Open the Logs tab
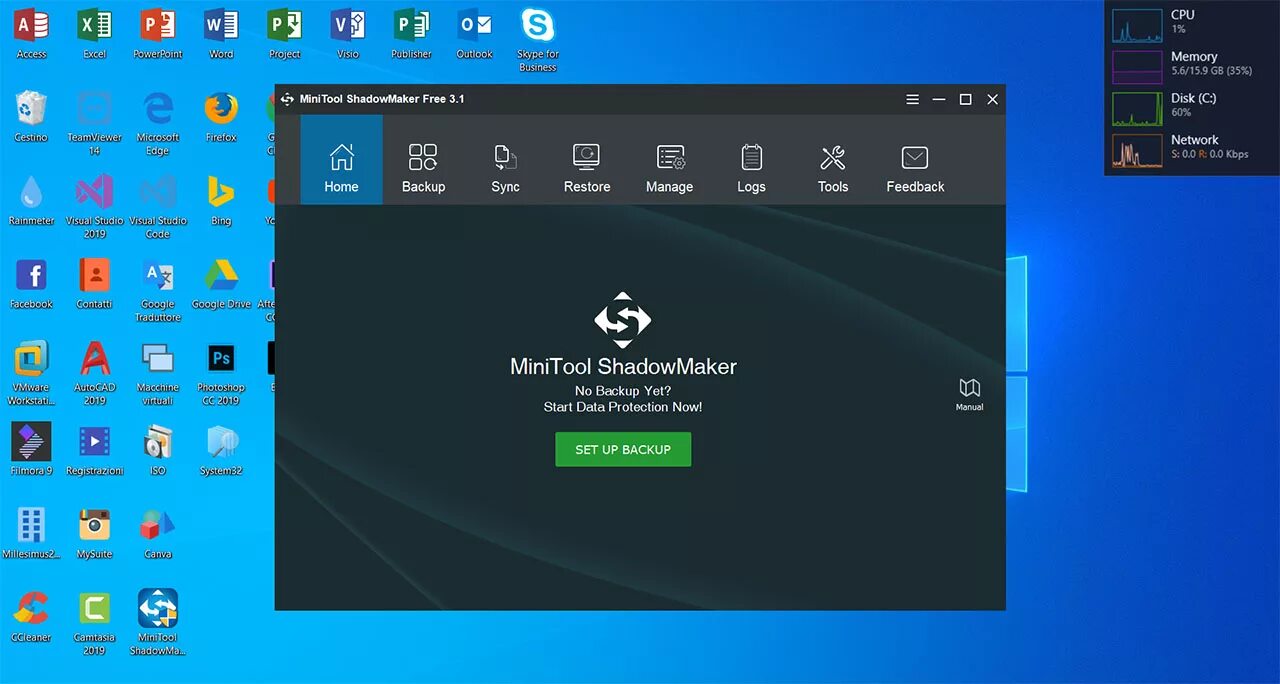Viewport: 1280px width, 684px height. click(x=751, y=160)
